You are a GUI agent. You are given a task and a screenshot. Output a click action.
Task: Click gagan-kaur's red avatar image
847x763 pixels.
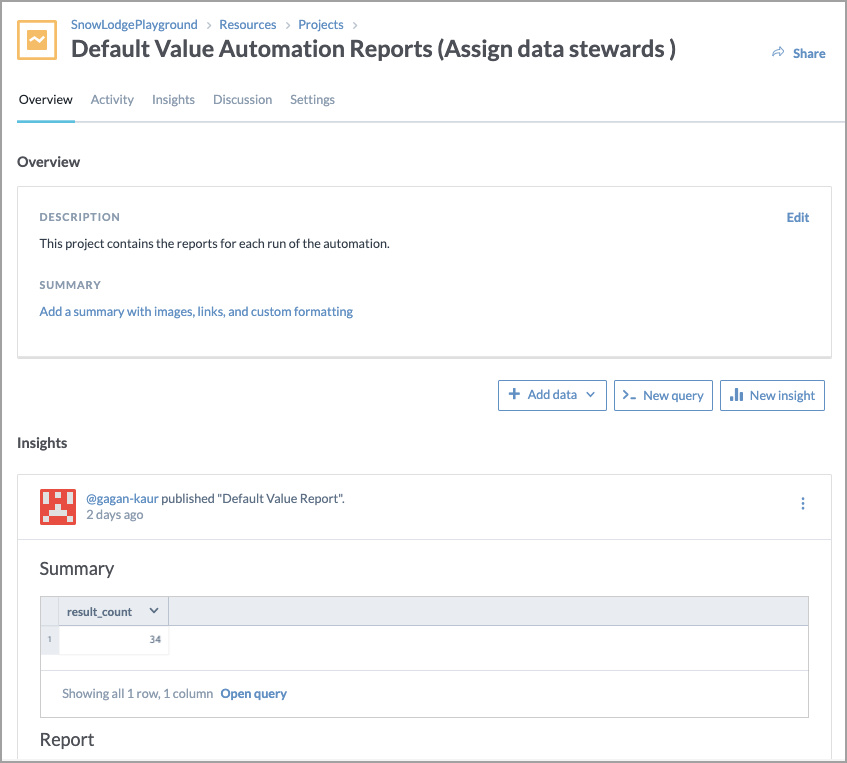pyautogui.click(x=57, y=507)
